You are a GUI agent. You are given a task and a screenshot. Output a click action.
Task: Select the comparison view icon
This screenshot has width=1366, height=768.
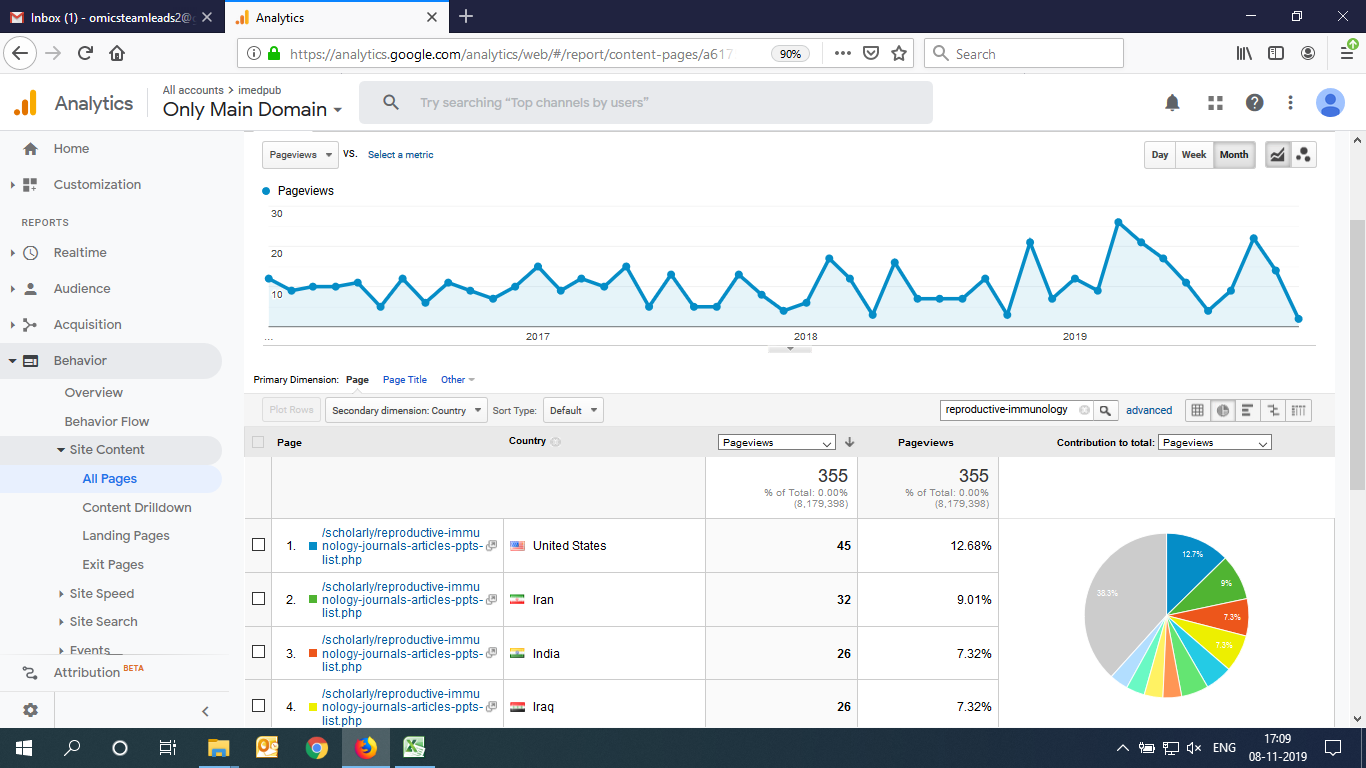1273,410
